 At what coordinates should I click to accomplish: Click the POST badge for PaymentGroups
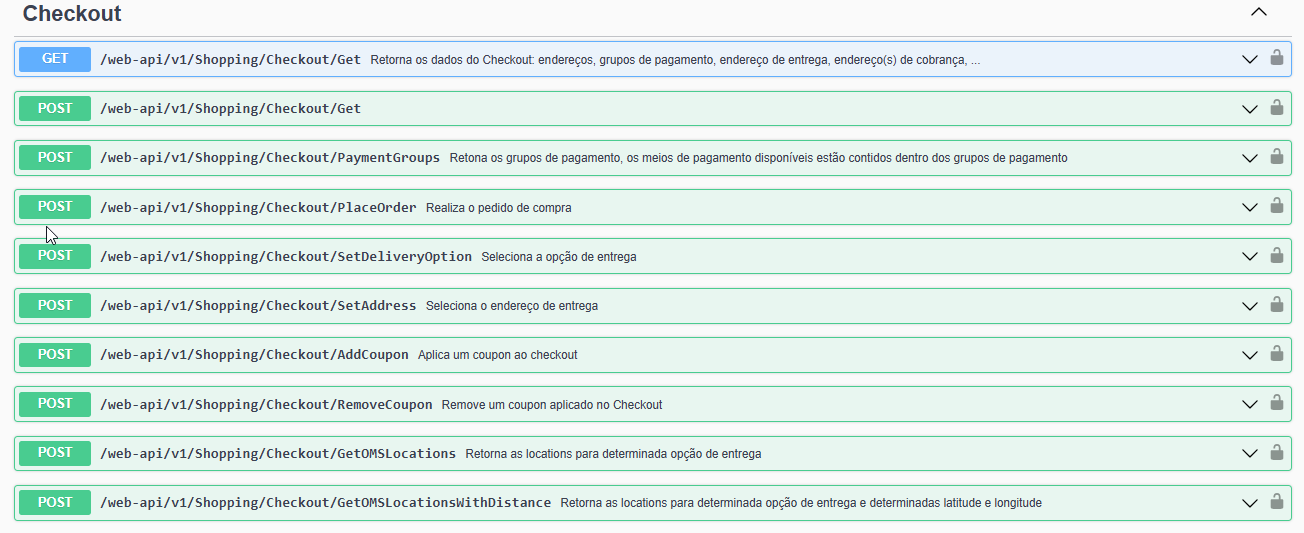55,157
